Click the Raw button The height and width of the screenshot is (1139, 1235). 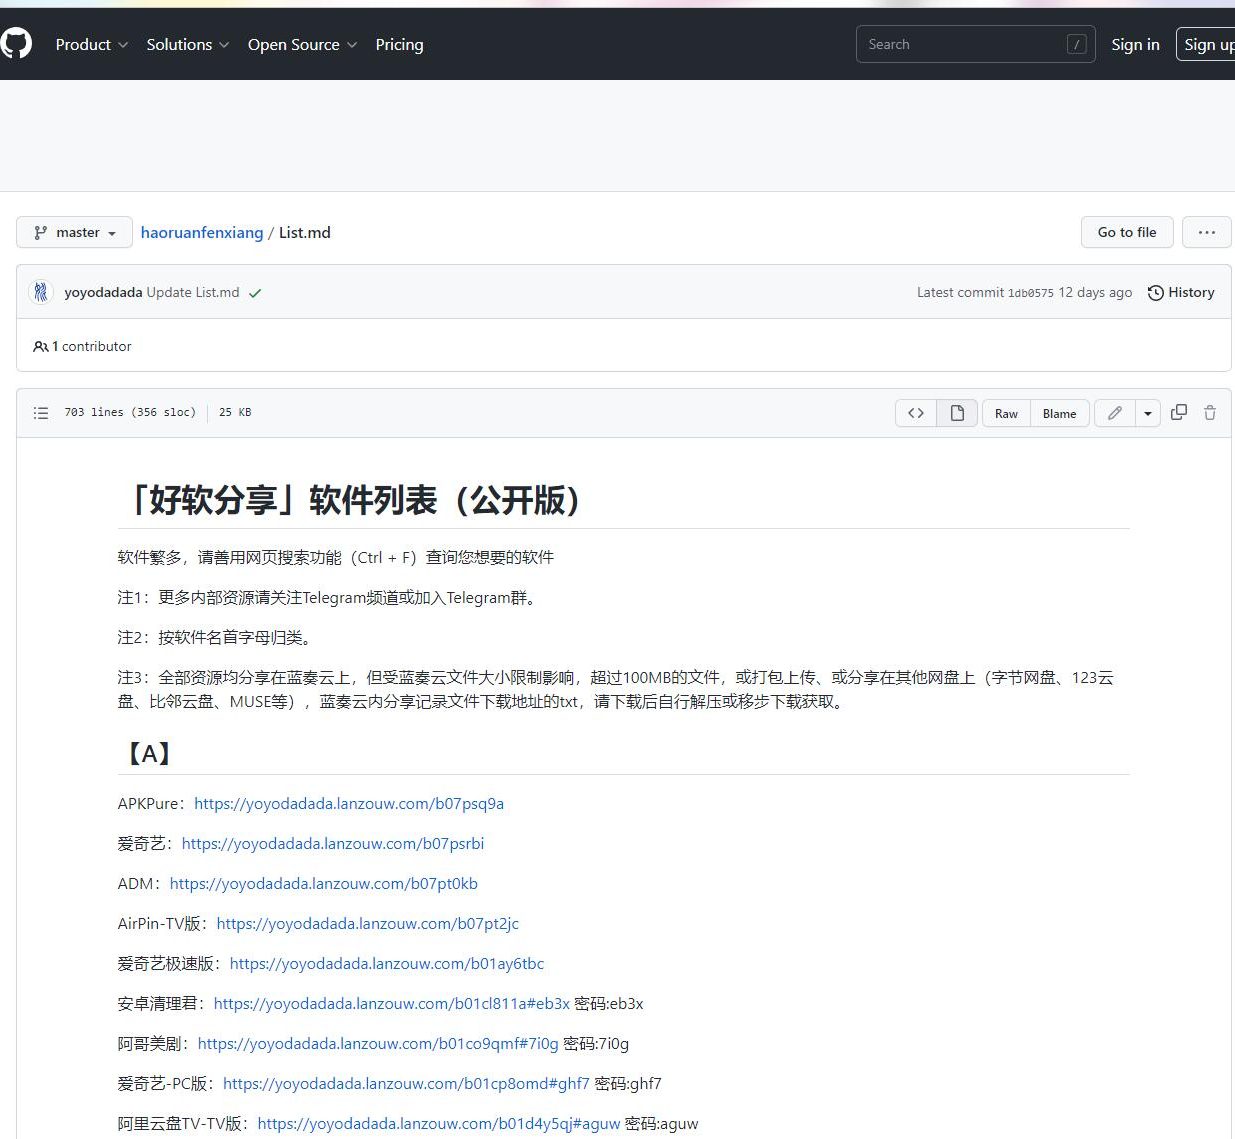(1006, 413)
